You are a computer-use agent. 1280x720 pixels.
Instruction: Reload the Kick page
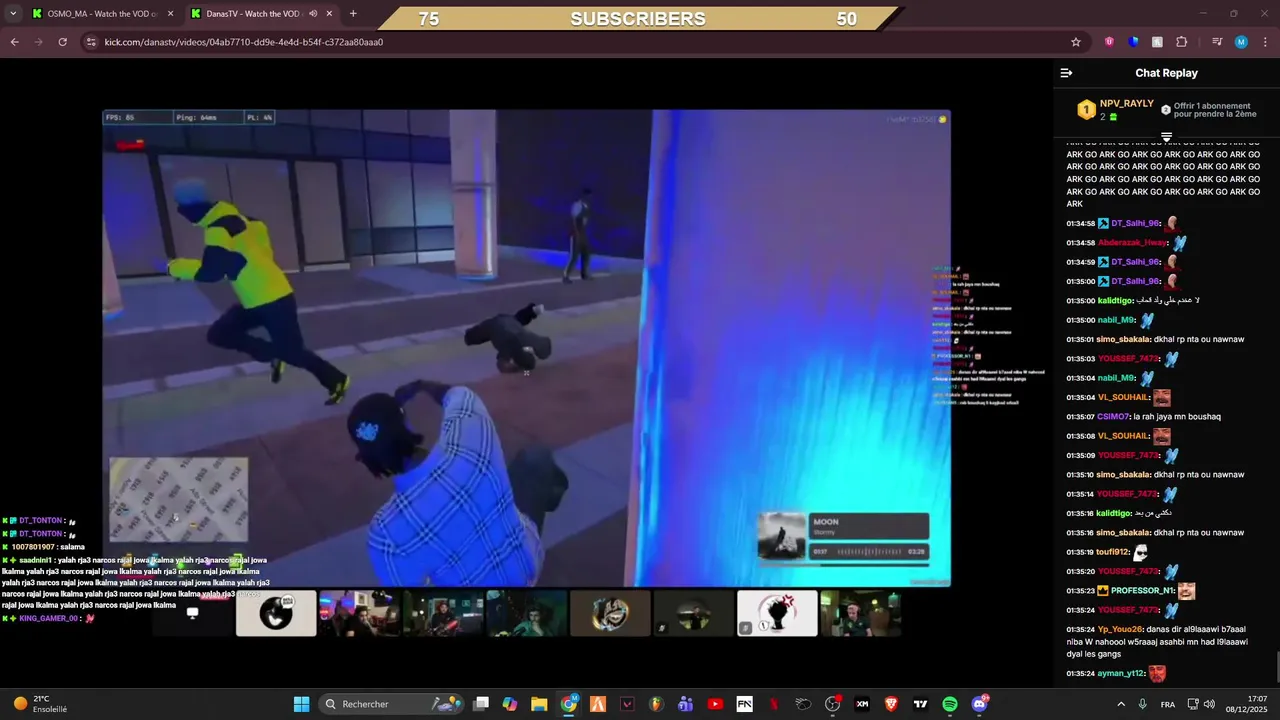coord(62,42)
